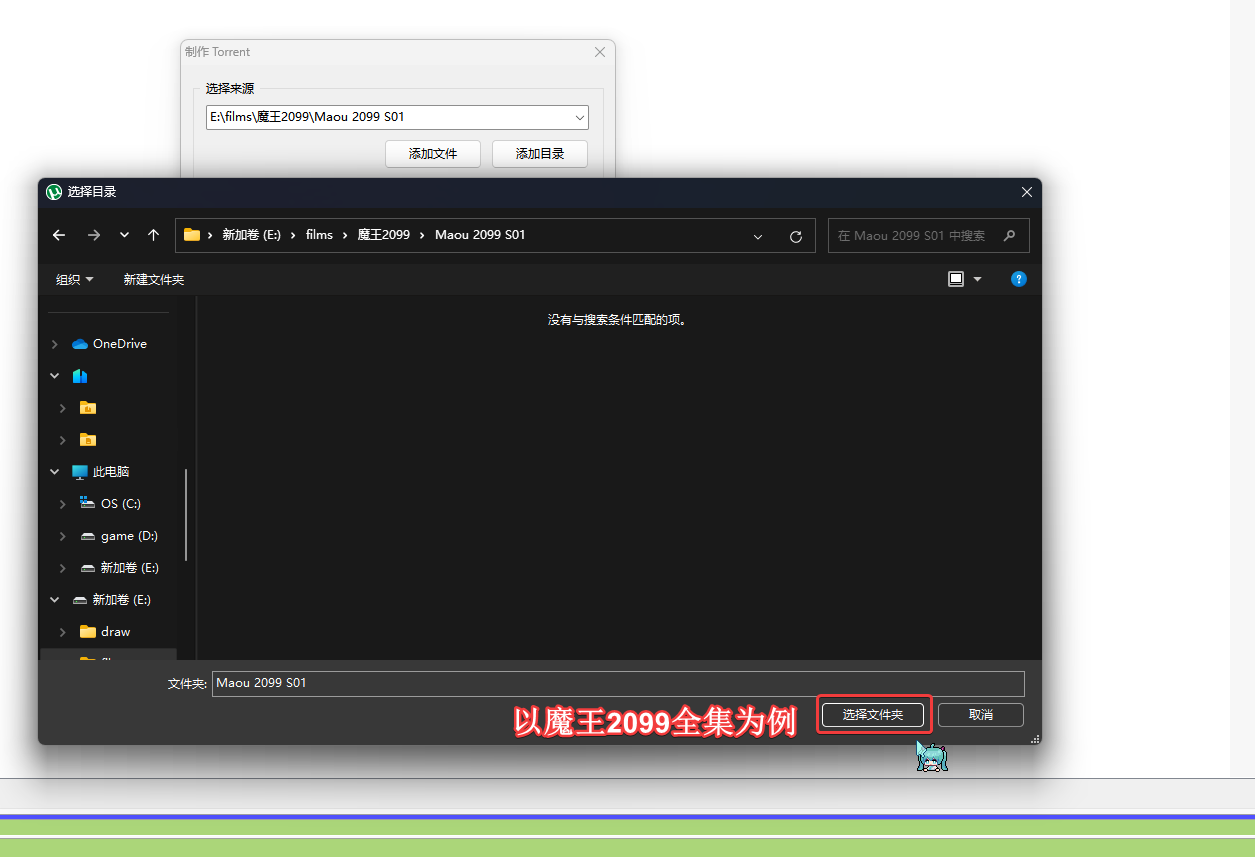Image resolution: width=1255 pixels, height=857 pixels.
Task: Click the 新加卷 (E:) breadcrumb
Action: (251, 235)
